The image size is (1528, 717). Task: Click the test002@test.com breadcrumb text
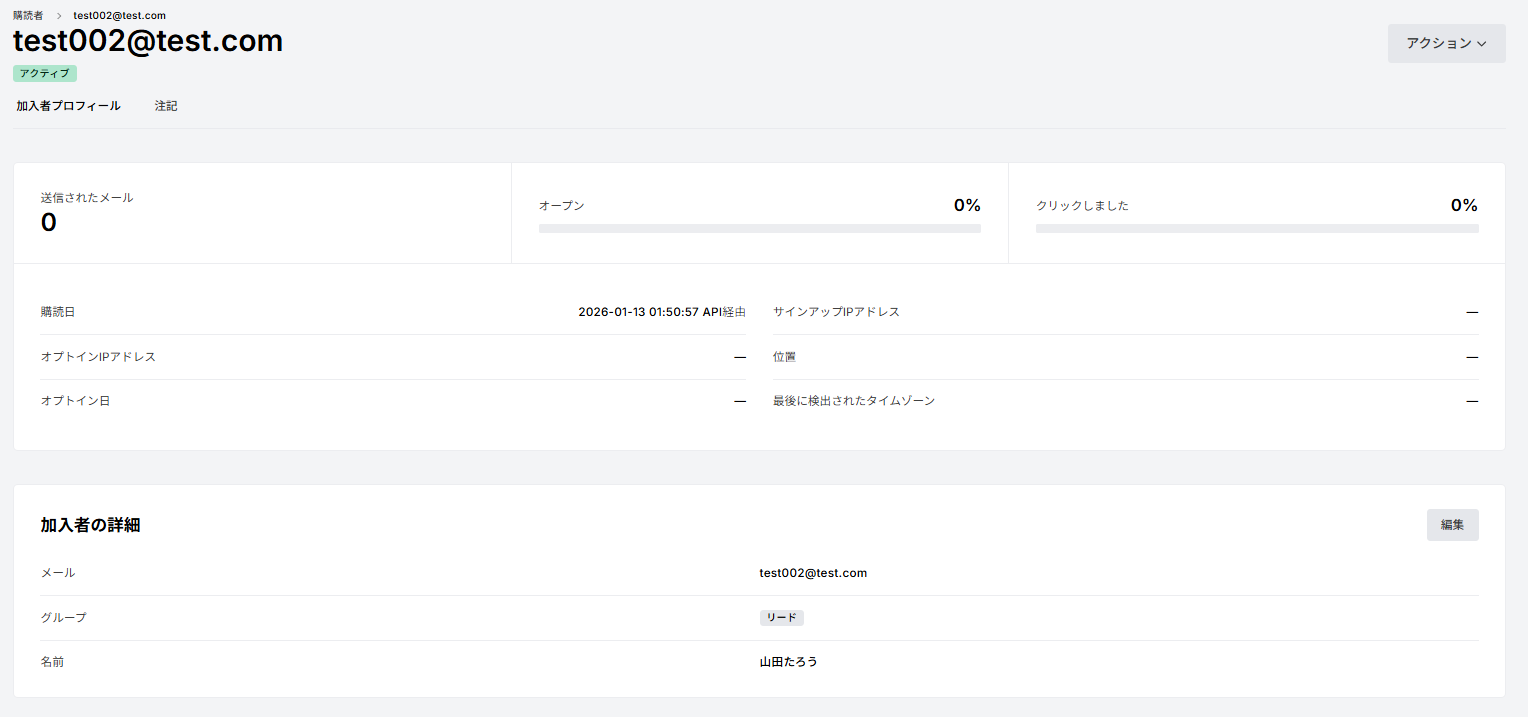[120, 15]
